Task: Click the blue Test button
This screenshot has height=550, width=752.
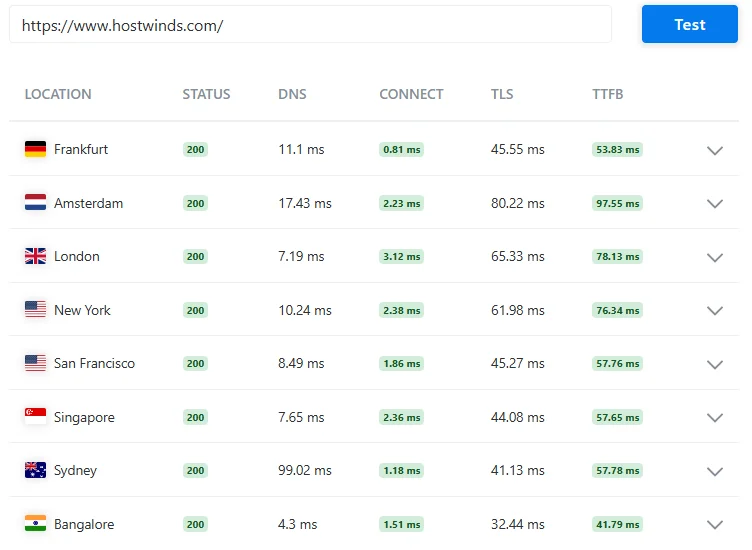Action: click(x=690, y=24)
